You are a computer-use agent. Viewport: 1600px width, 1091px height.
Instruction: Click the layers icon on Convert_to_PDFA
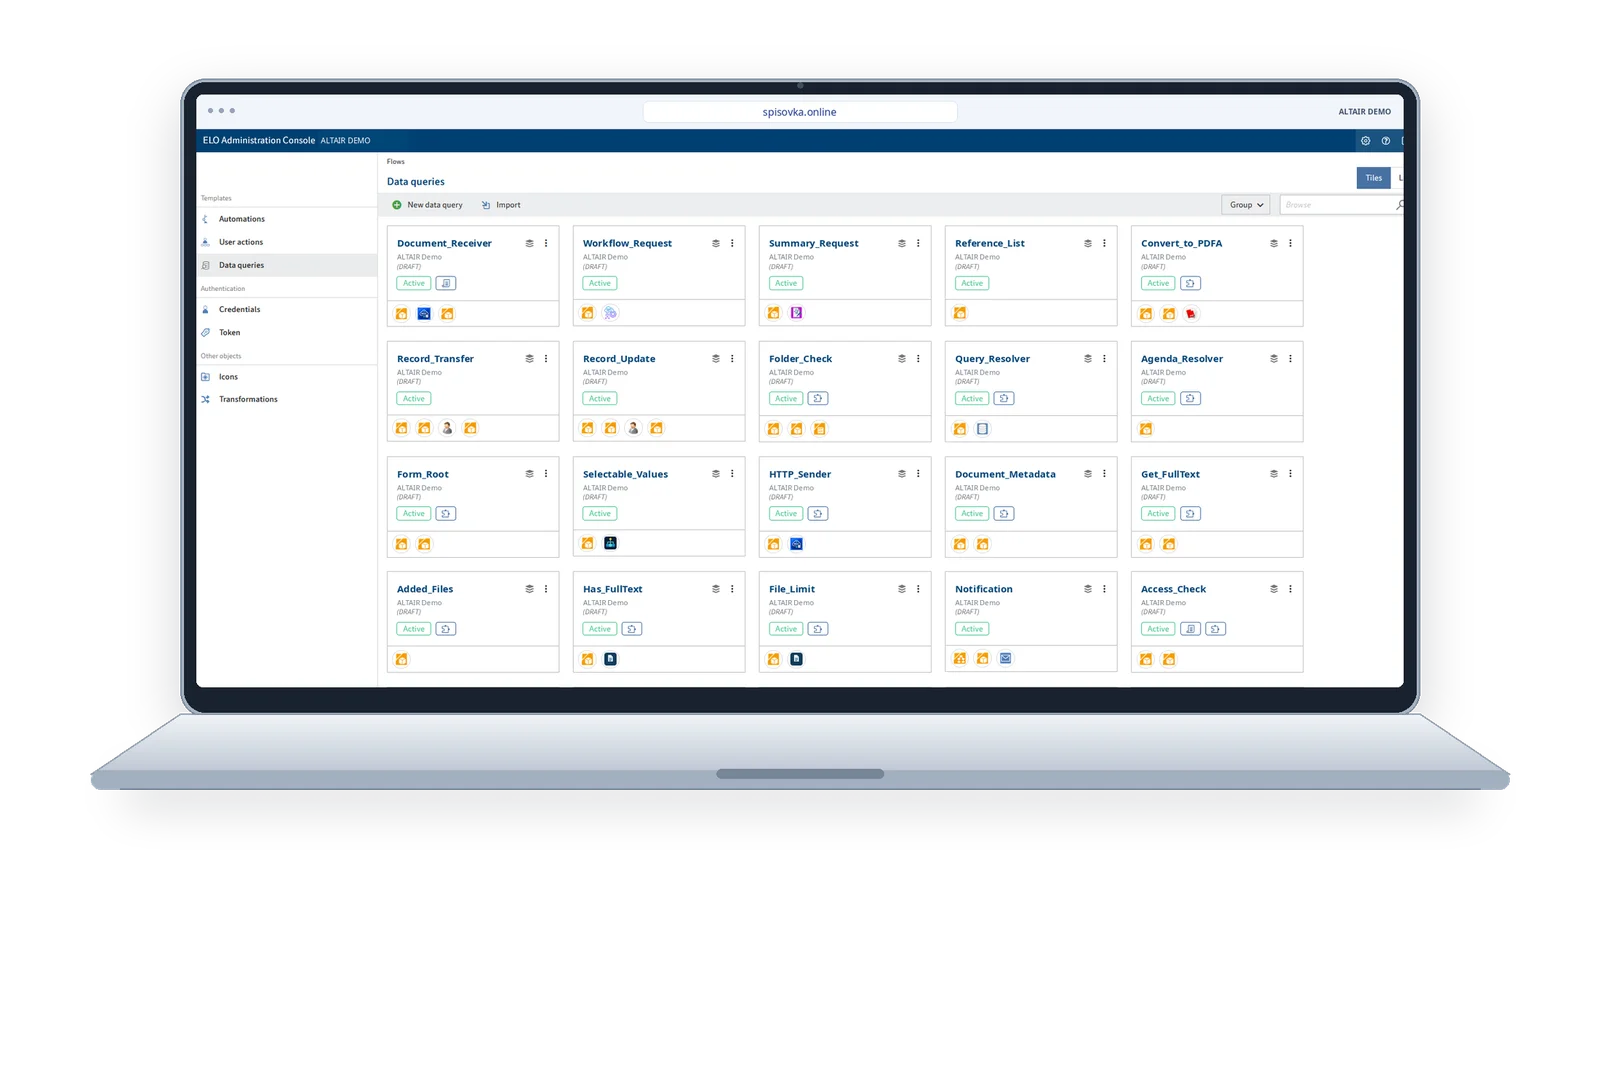1274,243
